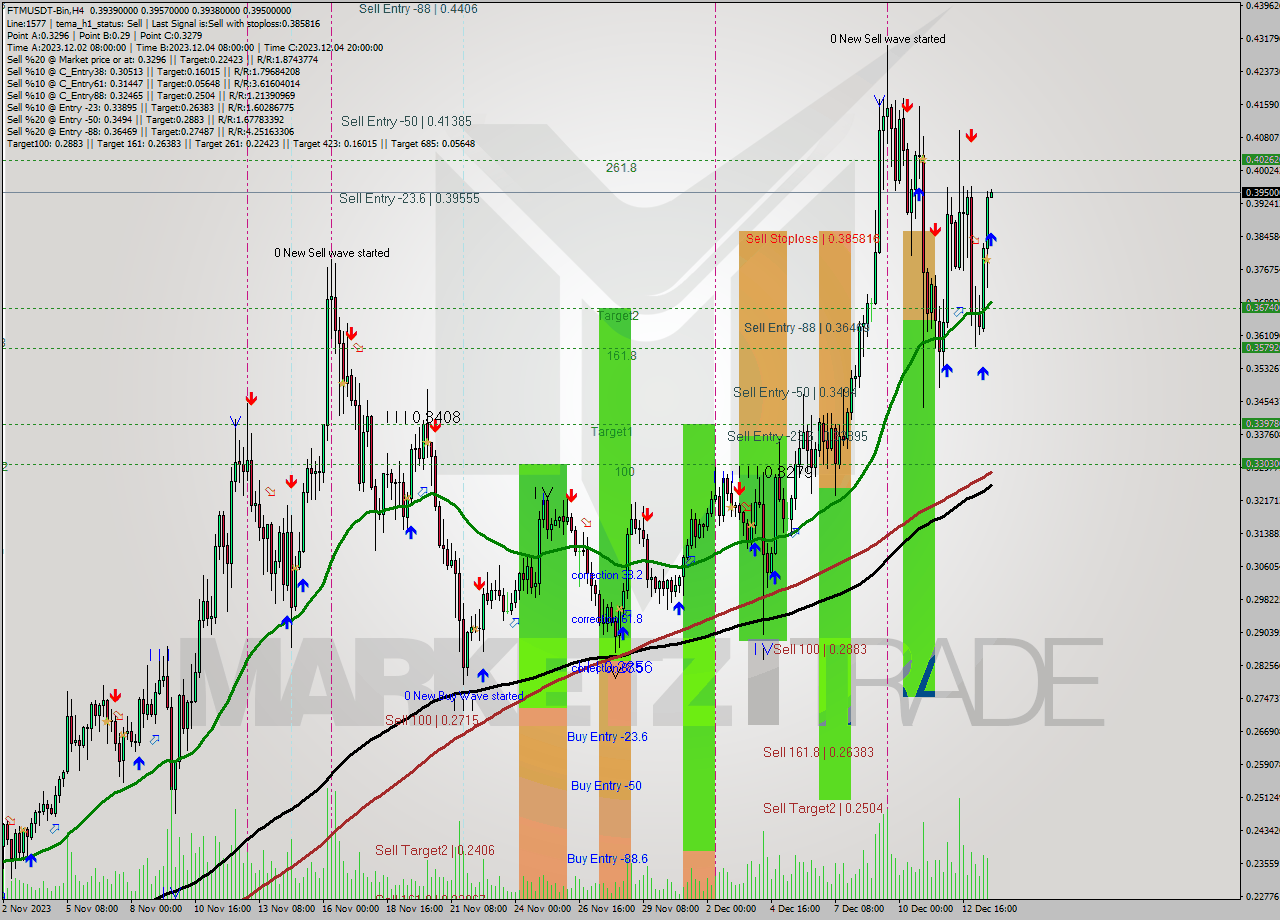Click the 'Sell %10 @ C_Entry88: 0.32465' line
The height and width of the screenshot is (920, 1280).
click(150, 95)
